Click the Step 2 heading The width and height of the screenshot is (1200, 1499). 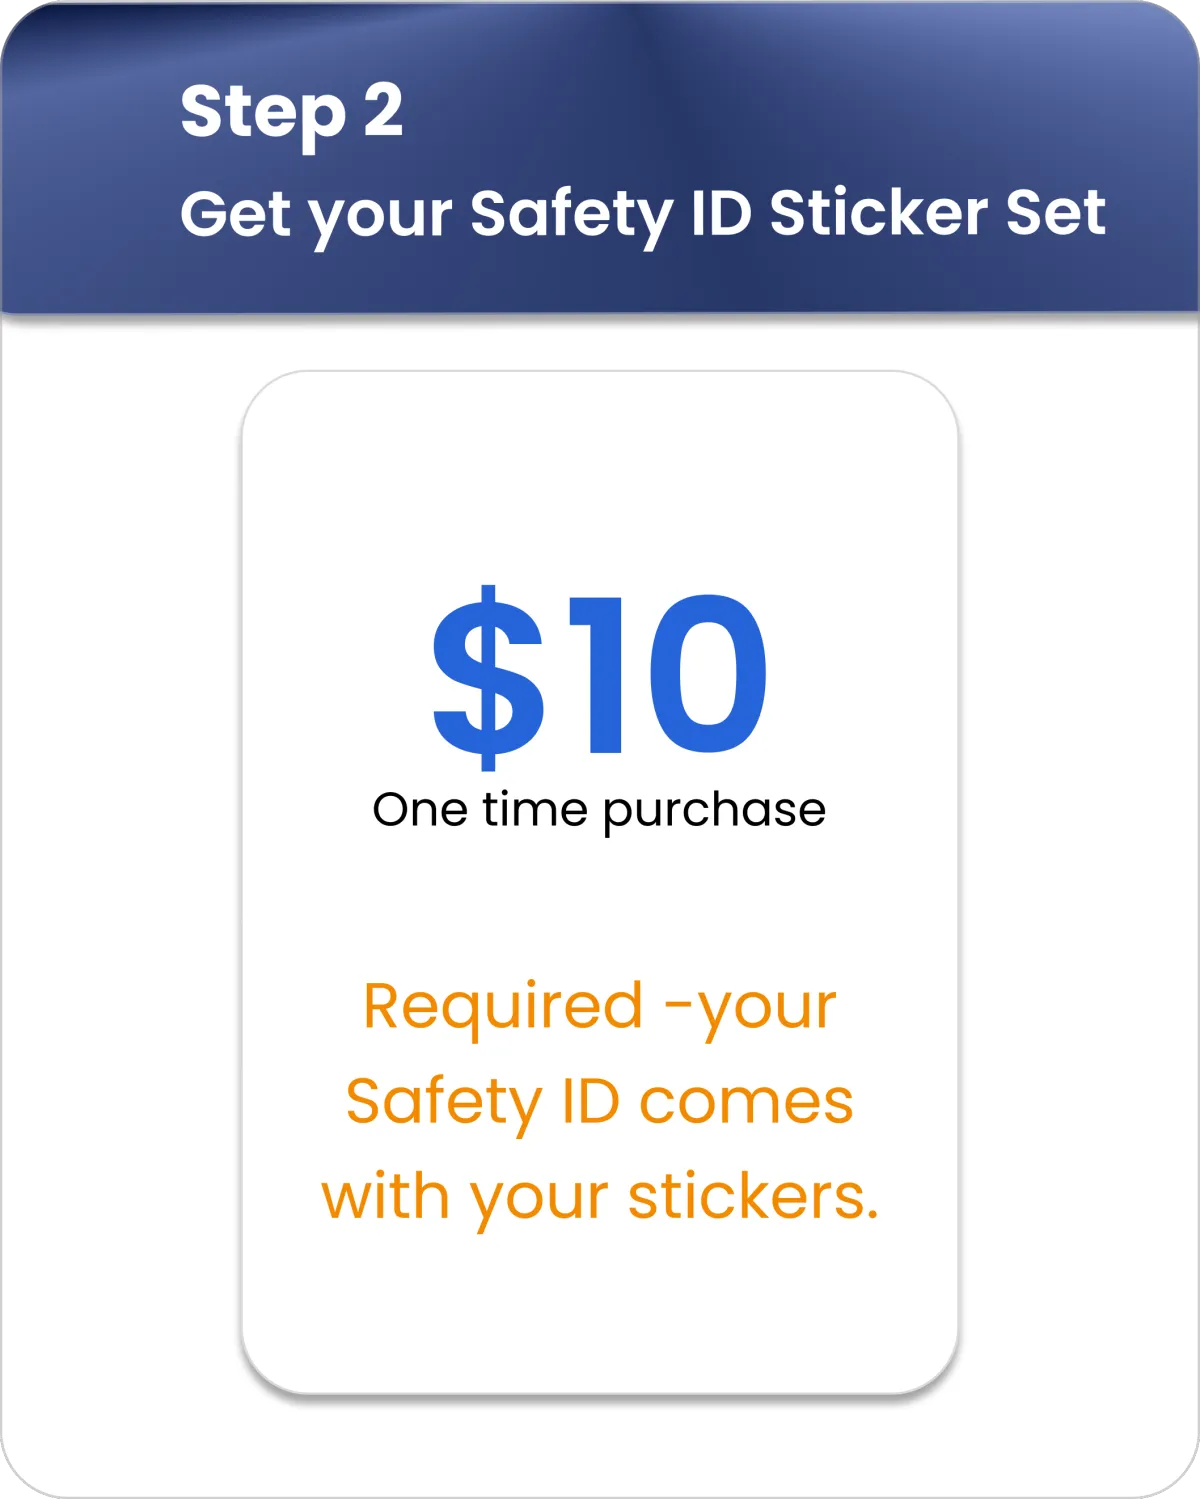click(x=291, y=112)
